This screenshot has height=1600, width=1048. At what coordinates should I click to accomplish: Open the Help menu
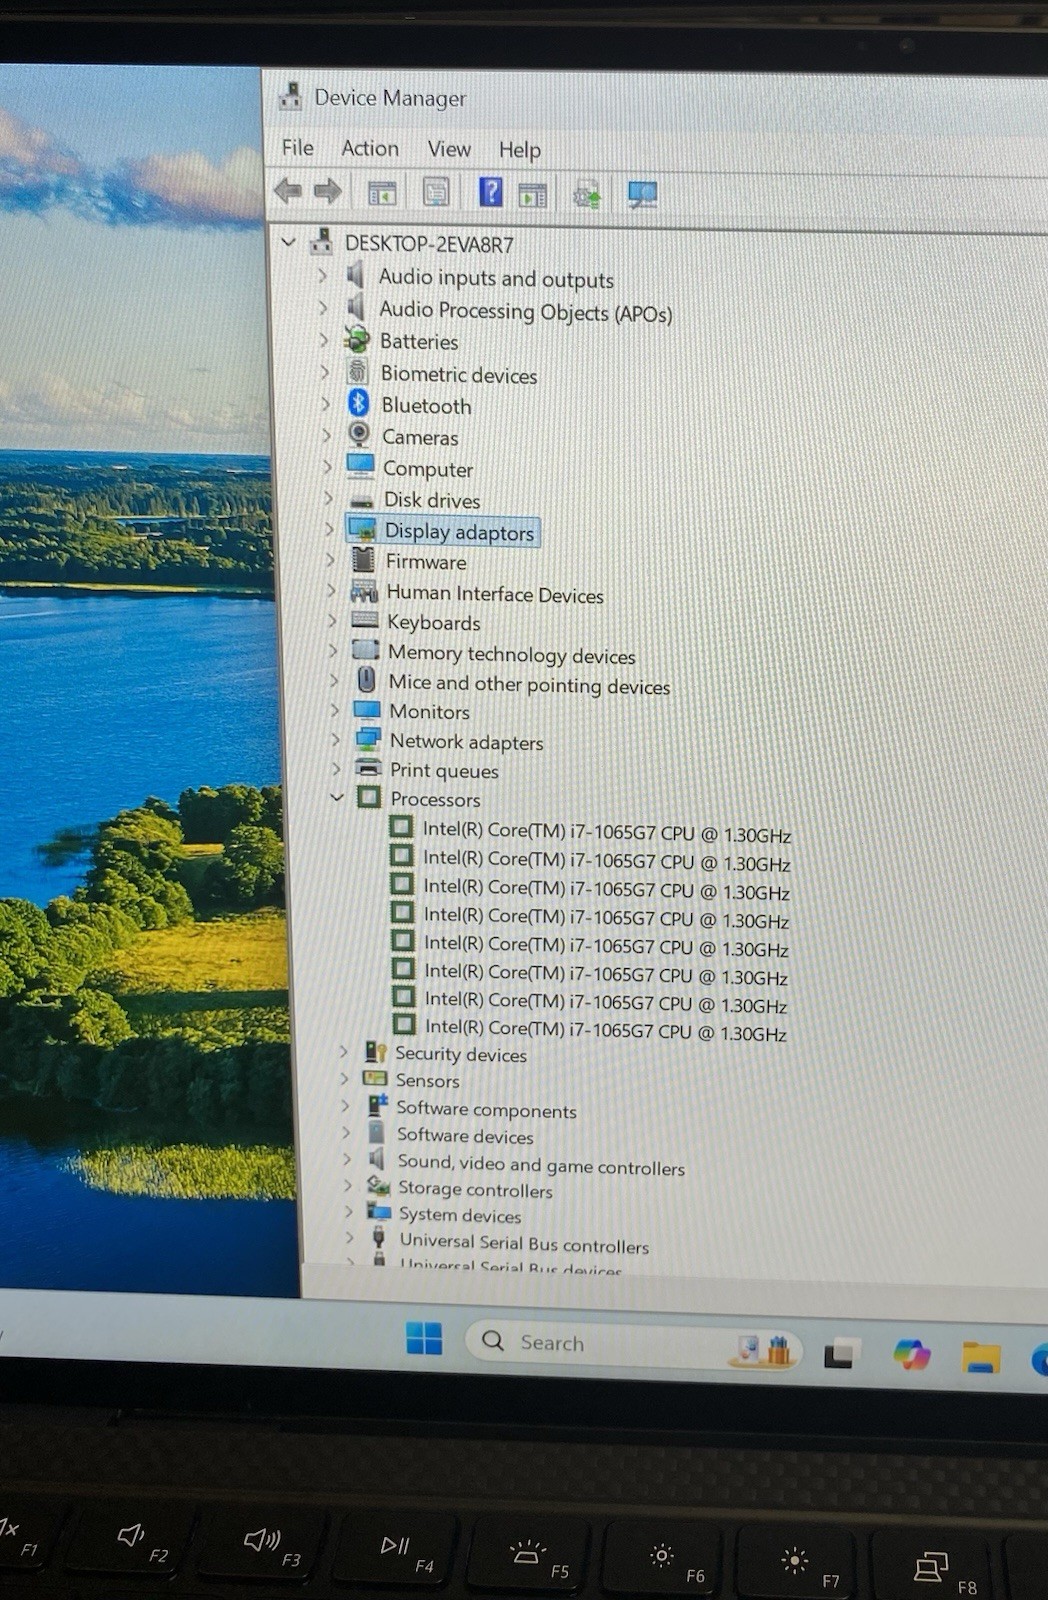pos(520,150)
